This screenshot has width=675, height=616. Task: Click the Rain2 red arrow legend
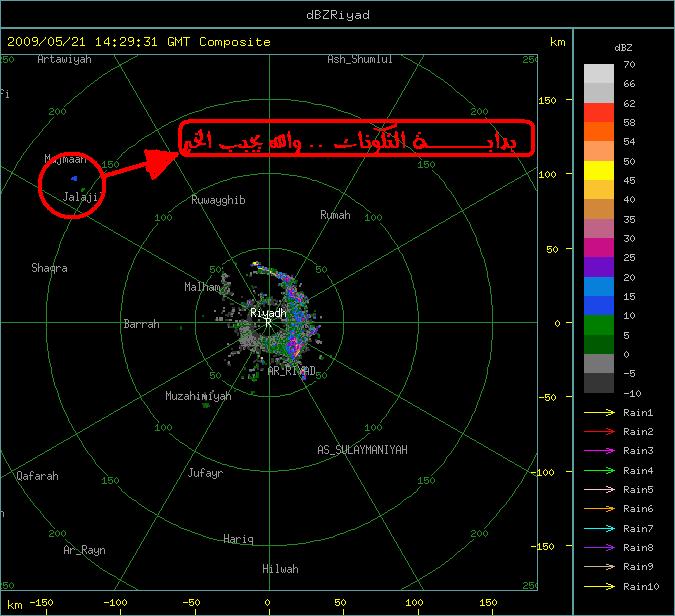pos(599,431)
